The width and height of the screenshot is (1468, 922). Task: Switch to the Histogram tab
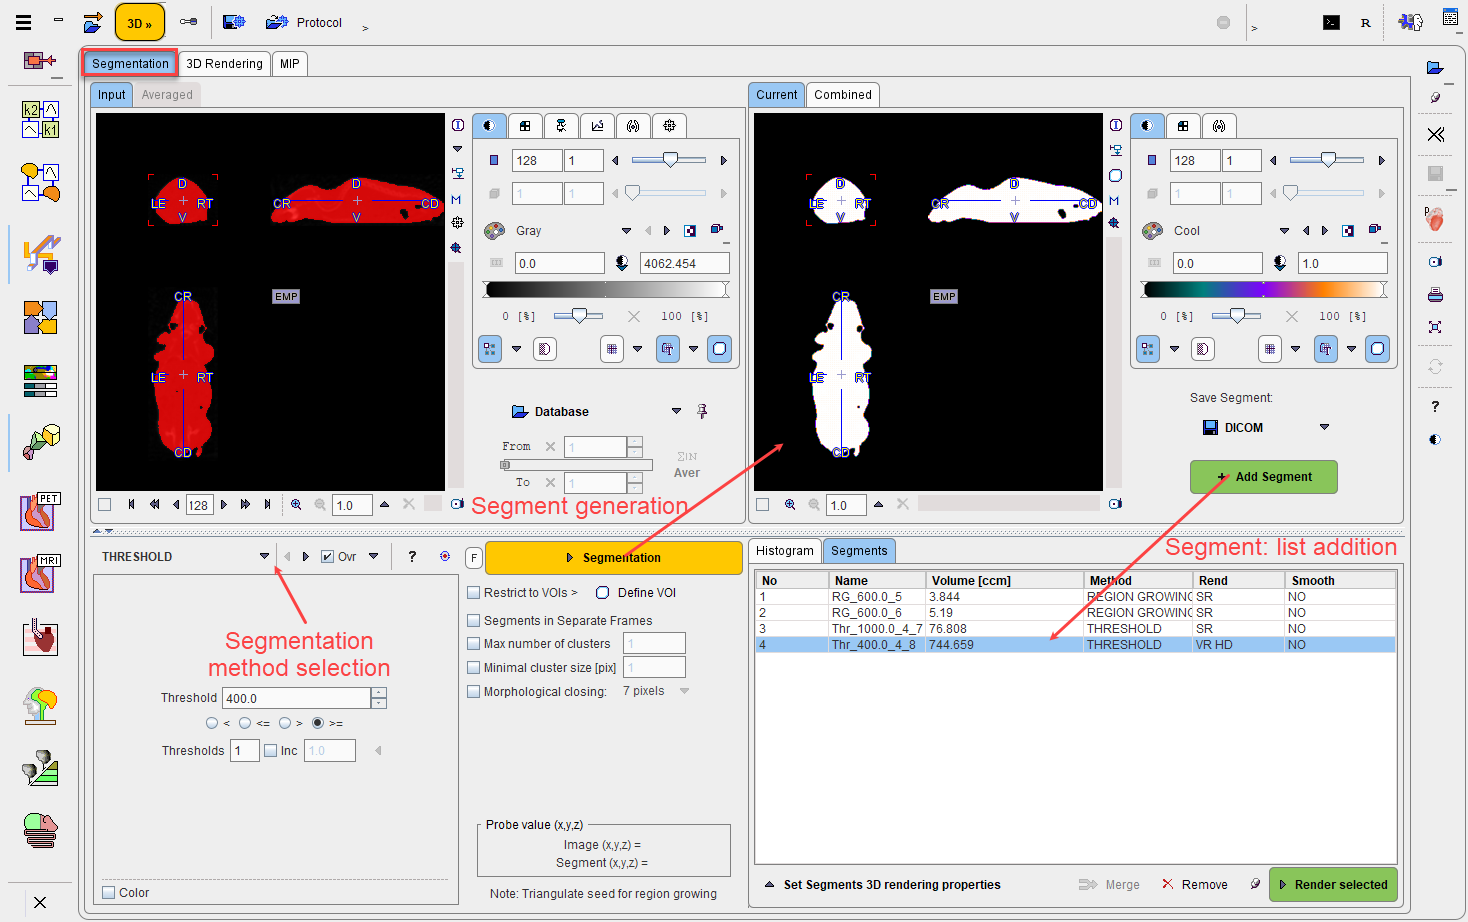coord(785,551)
